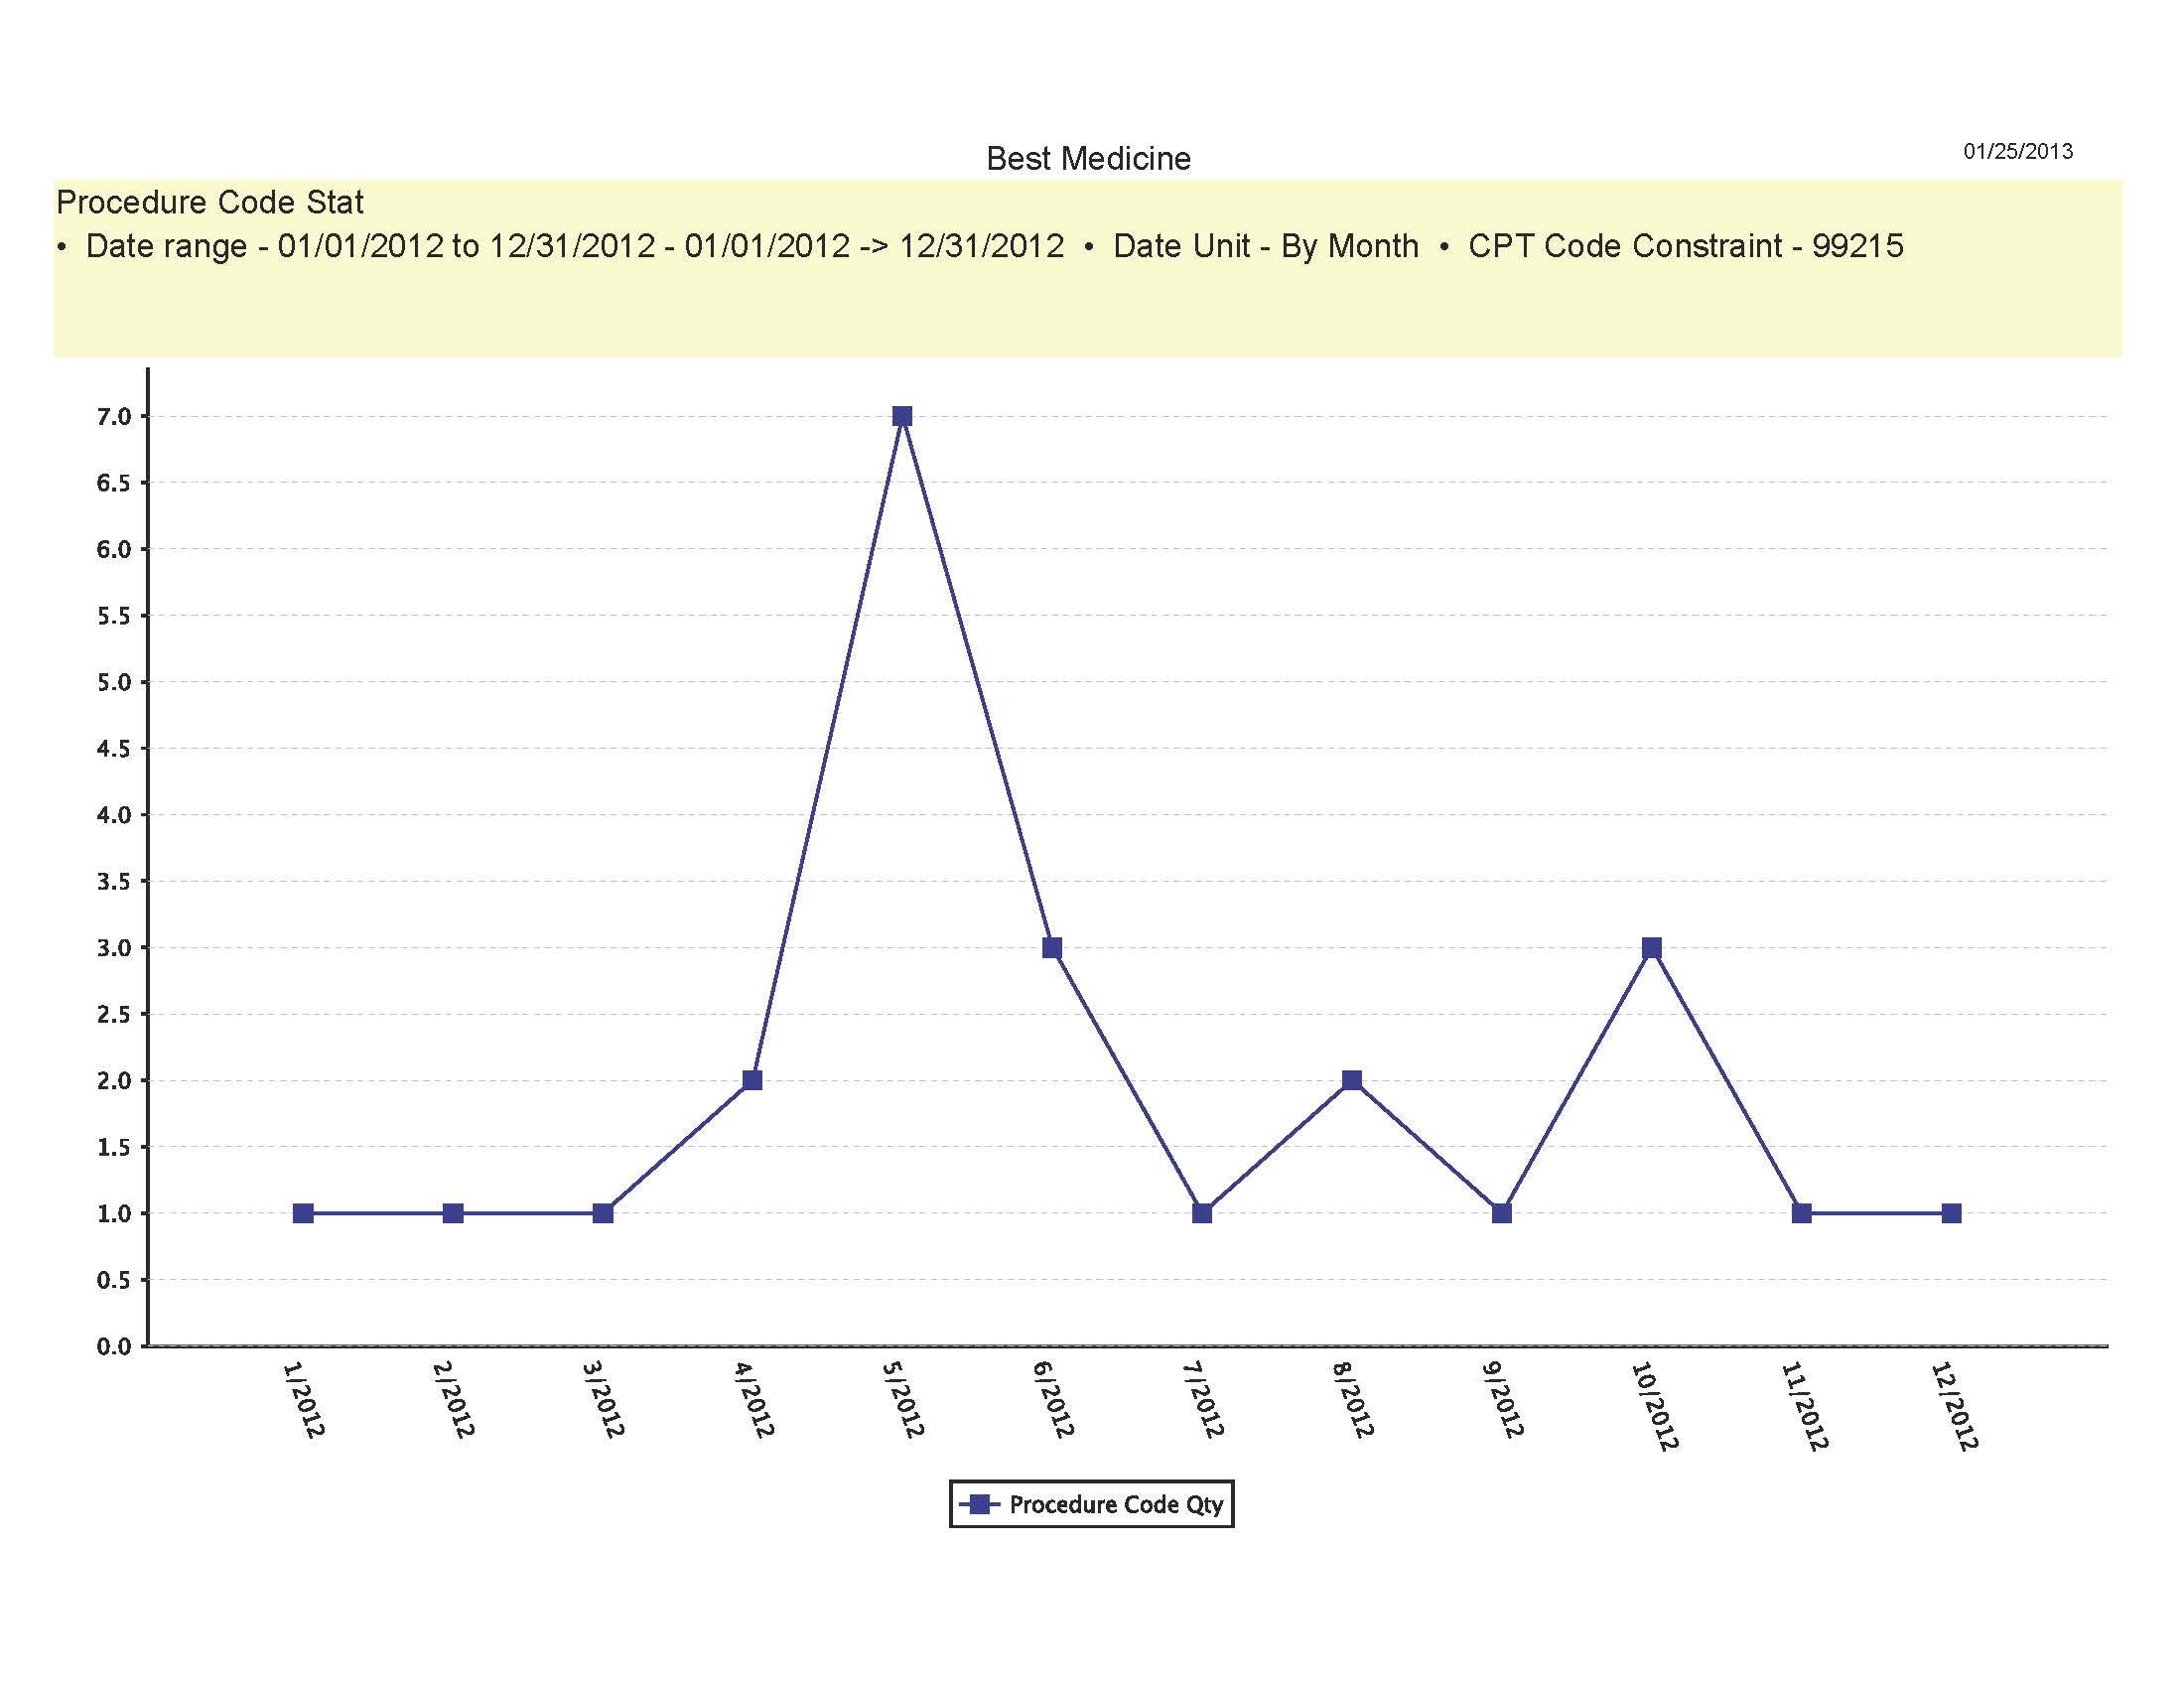Screen dimensions: 2184x1688
Task: Click the 7.0 y-axis label
Action: coord(114,417)
